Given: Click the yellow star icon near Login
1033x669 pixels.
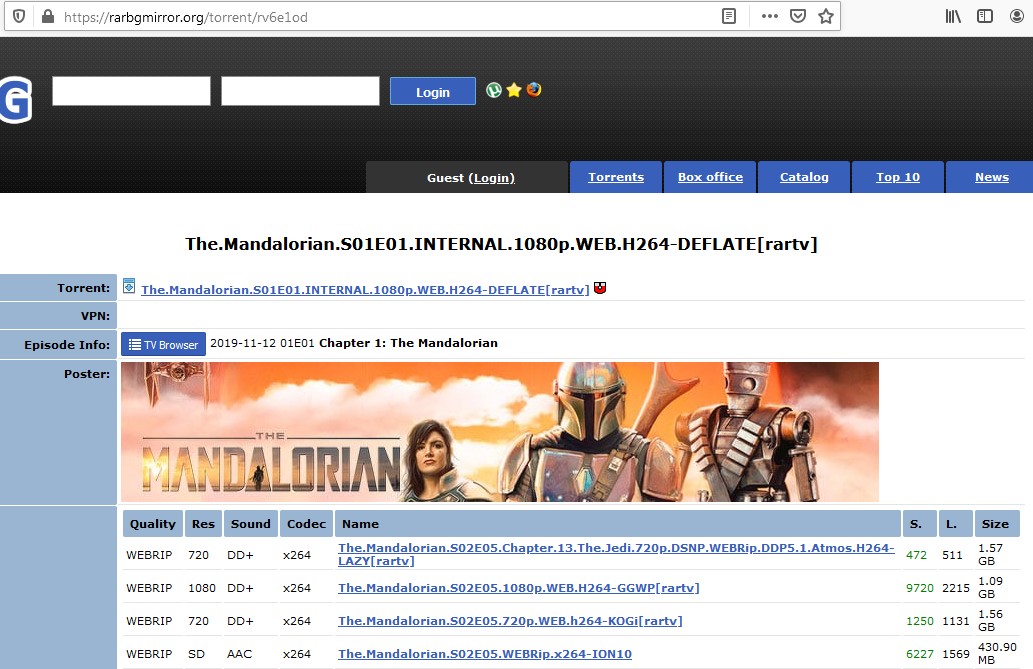Looking at the screenshot, I should pyautogui.click(x=514, y=90).
